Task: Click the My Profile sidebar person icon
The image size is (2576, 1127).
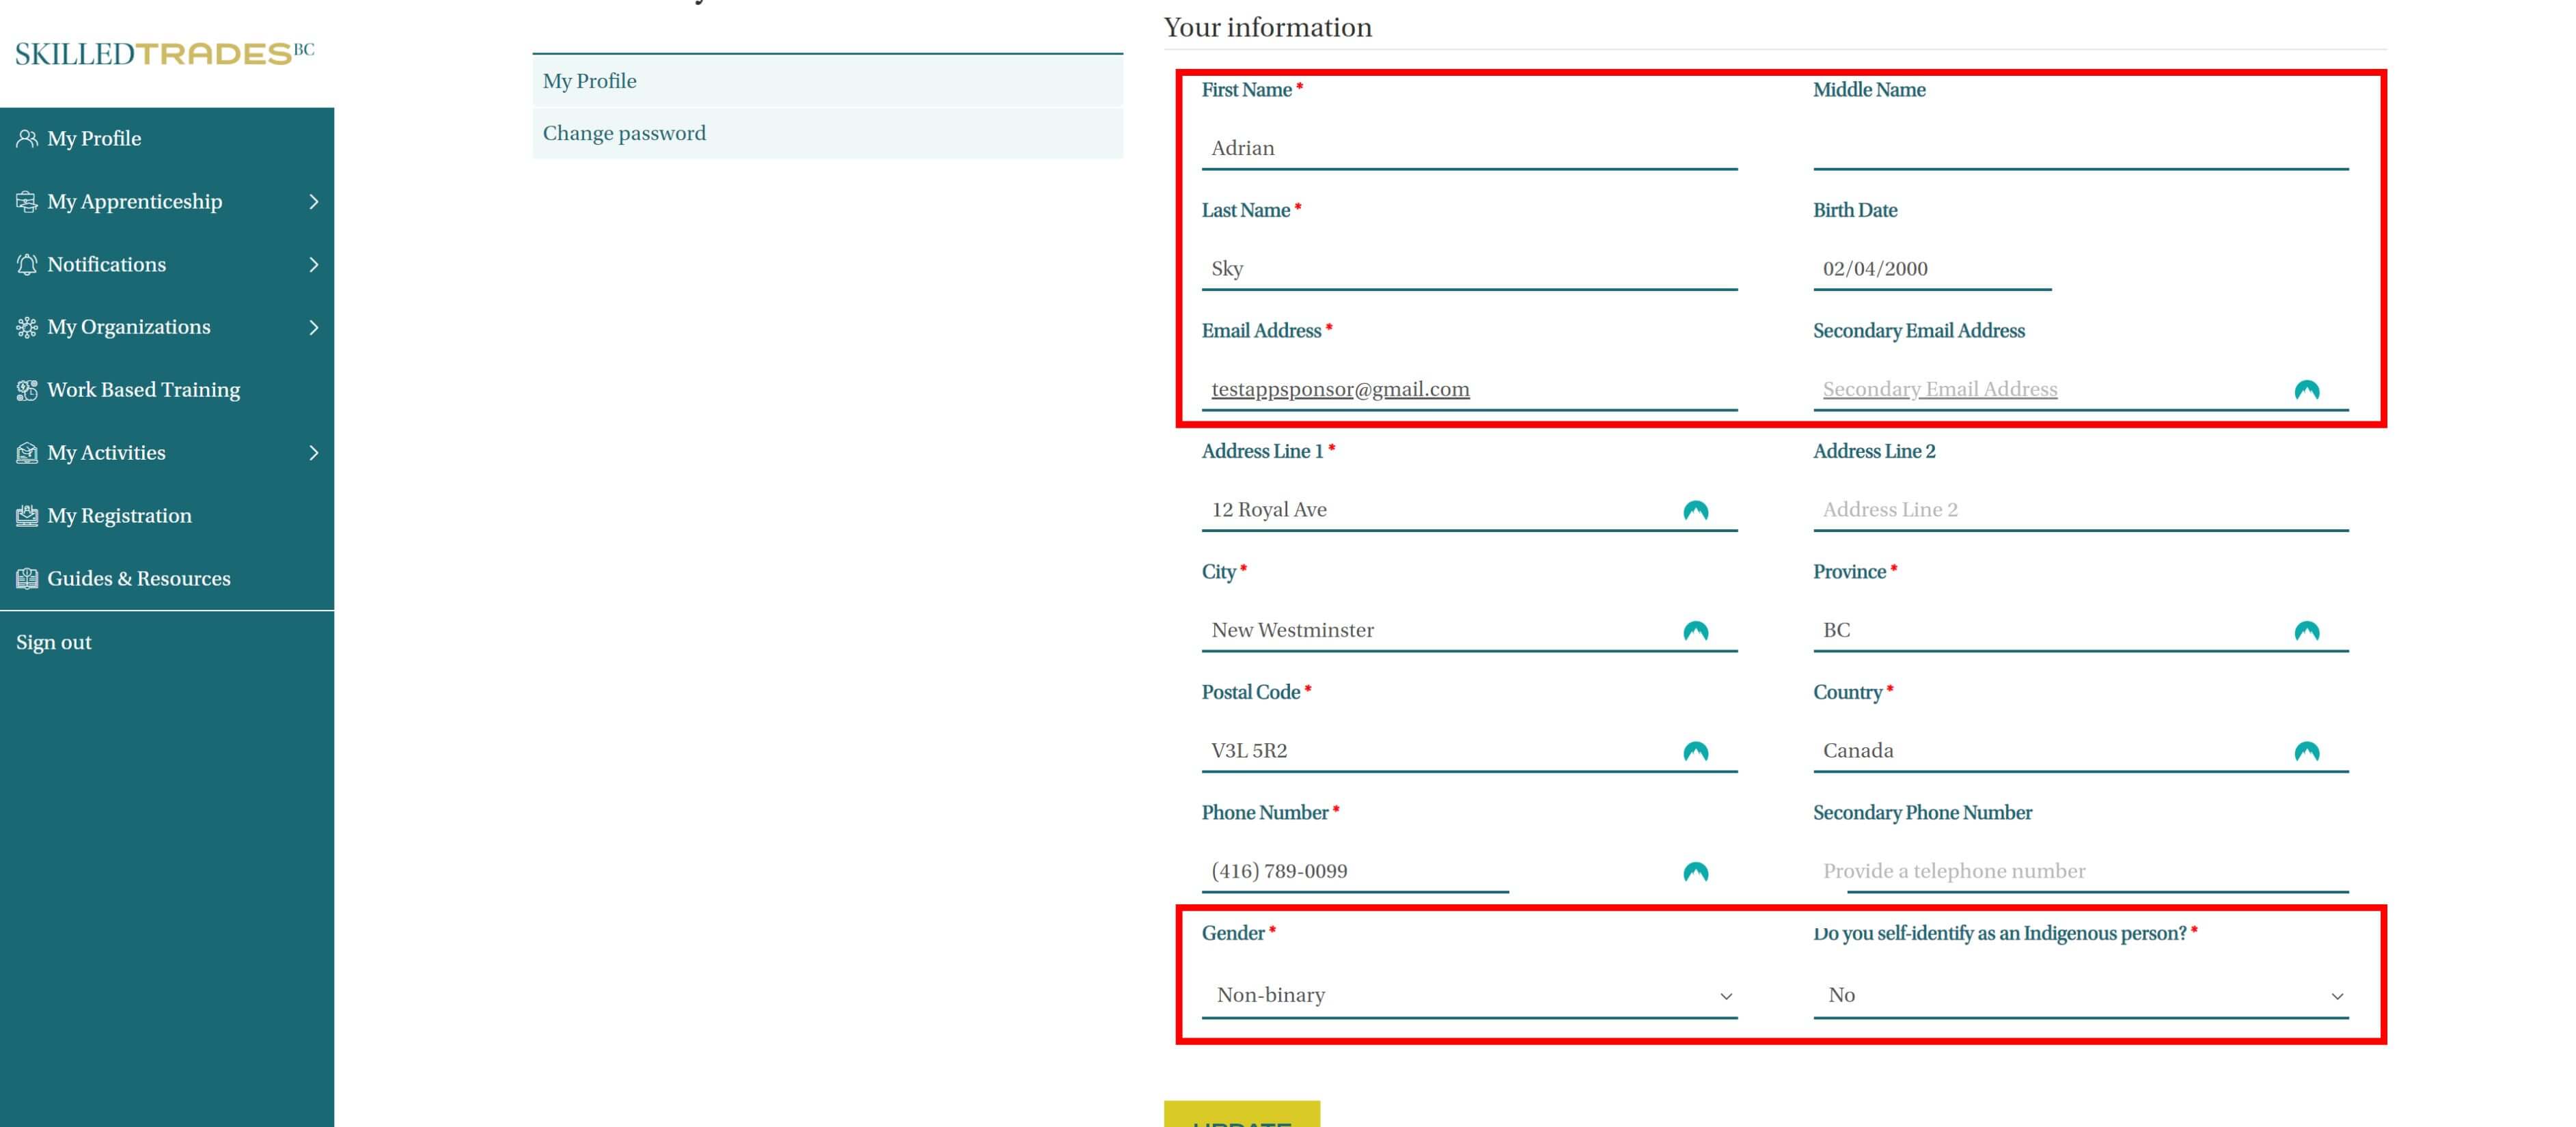Action: click(27, 138)
